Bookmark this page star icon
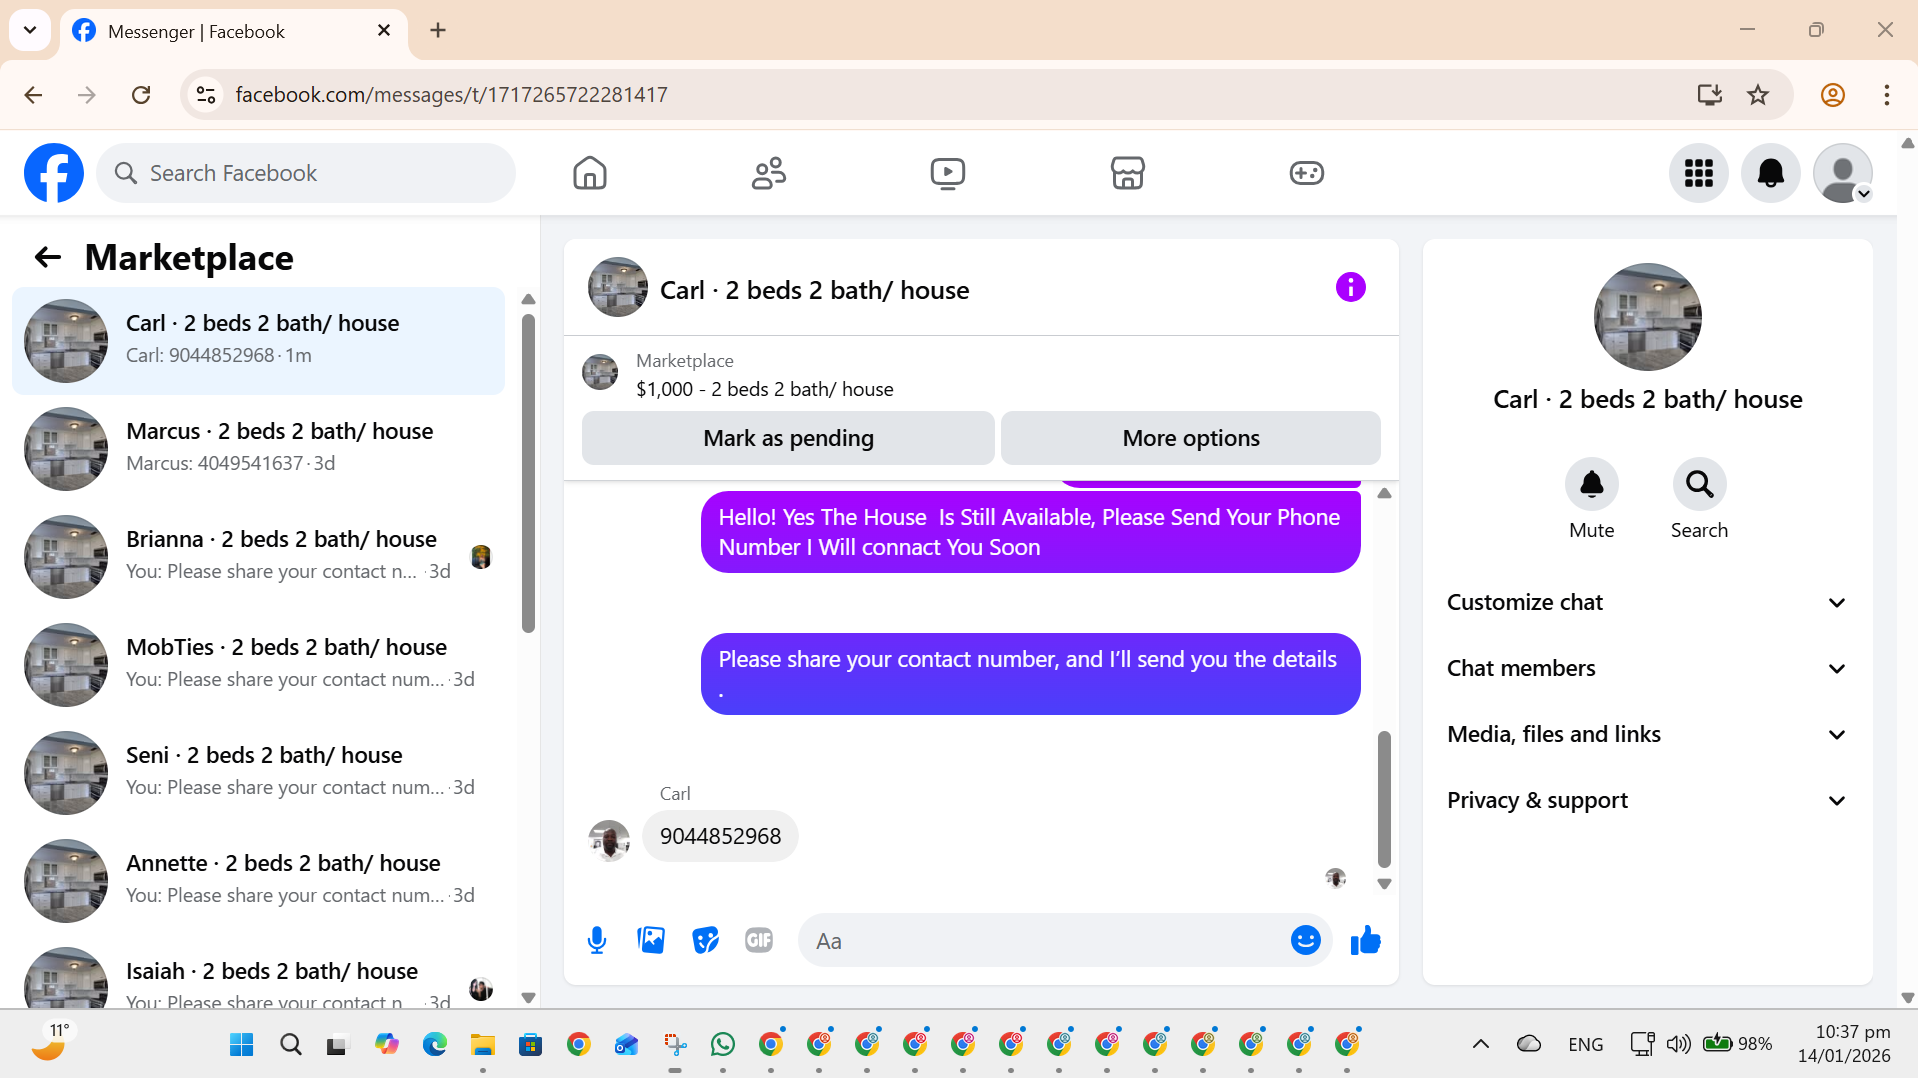Image resolution: width=1918 pixels, height=1078 pixels. (x=1758, y=94)
